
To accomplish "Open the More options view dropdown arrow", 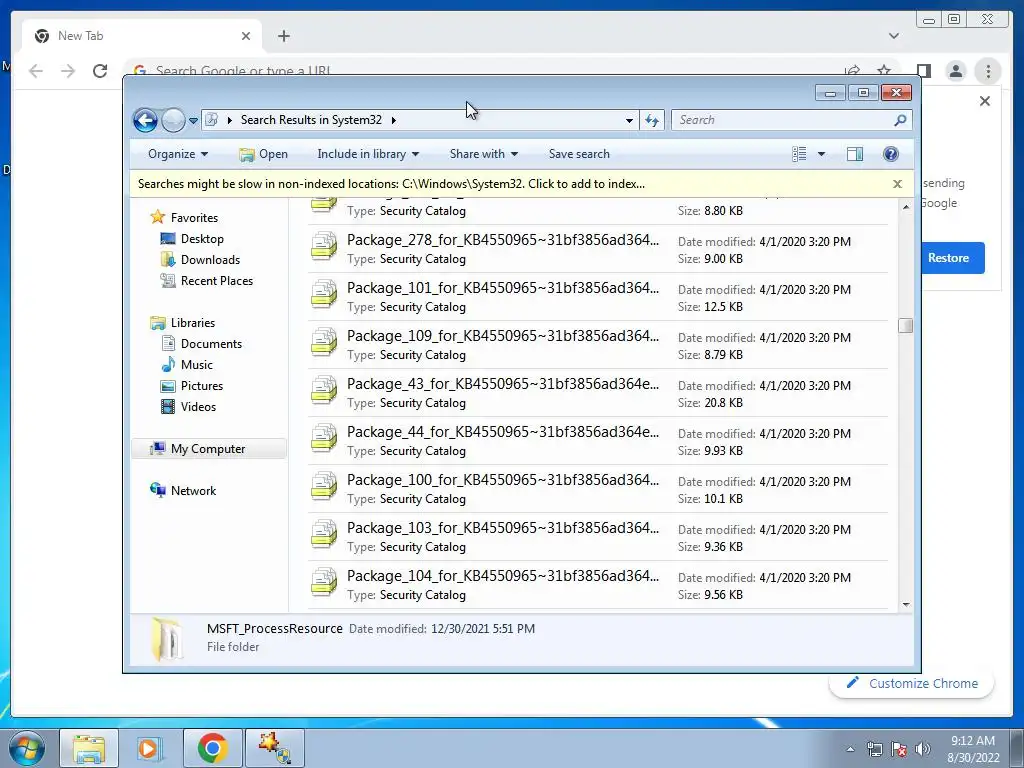I will click(x=822, y=154).
